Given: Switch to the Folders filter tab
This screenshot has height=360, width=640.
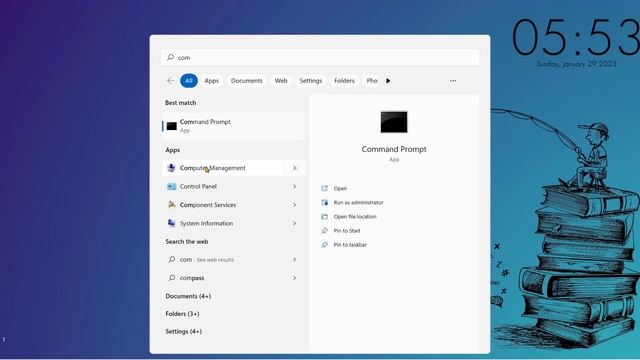Looking at the screenshot, I should pos(344,81).
